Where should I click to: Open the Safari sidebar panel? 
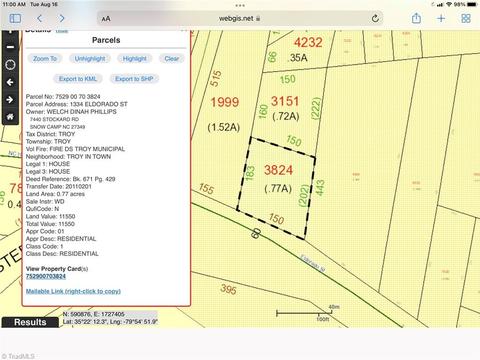pyautogui.click(x=15, y=18)
